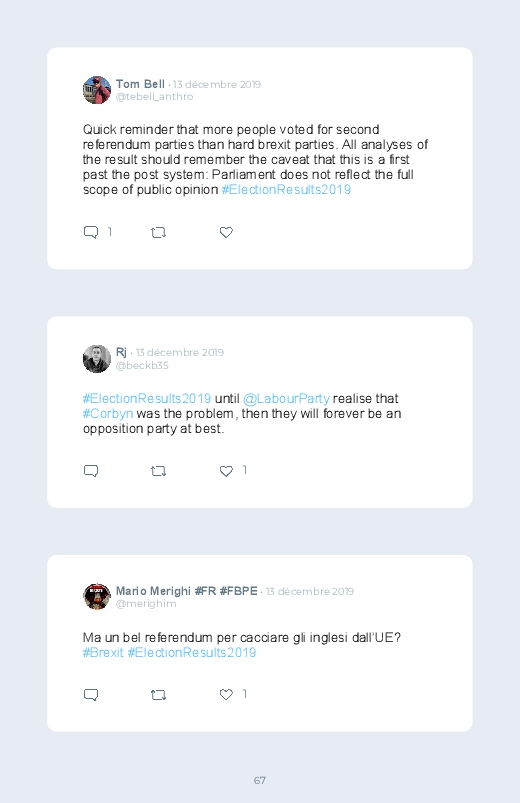Reply to Rj's Corbyn tweet
520x803 pixels.
click(x=91, y=471)
